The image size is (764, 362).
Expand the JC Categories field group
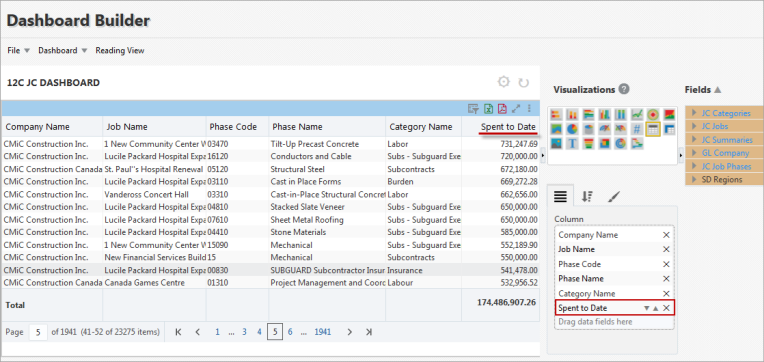(x=695, y=113)
